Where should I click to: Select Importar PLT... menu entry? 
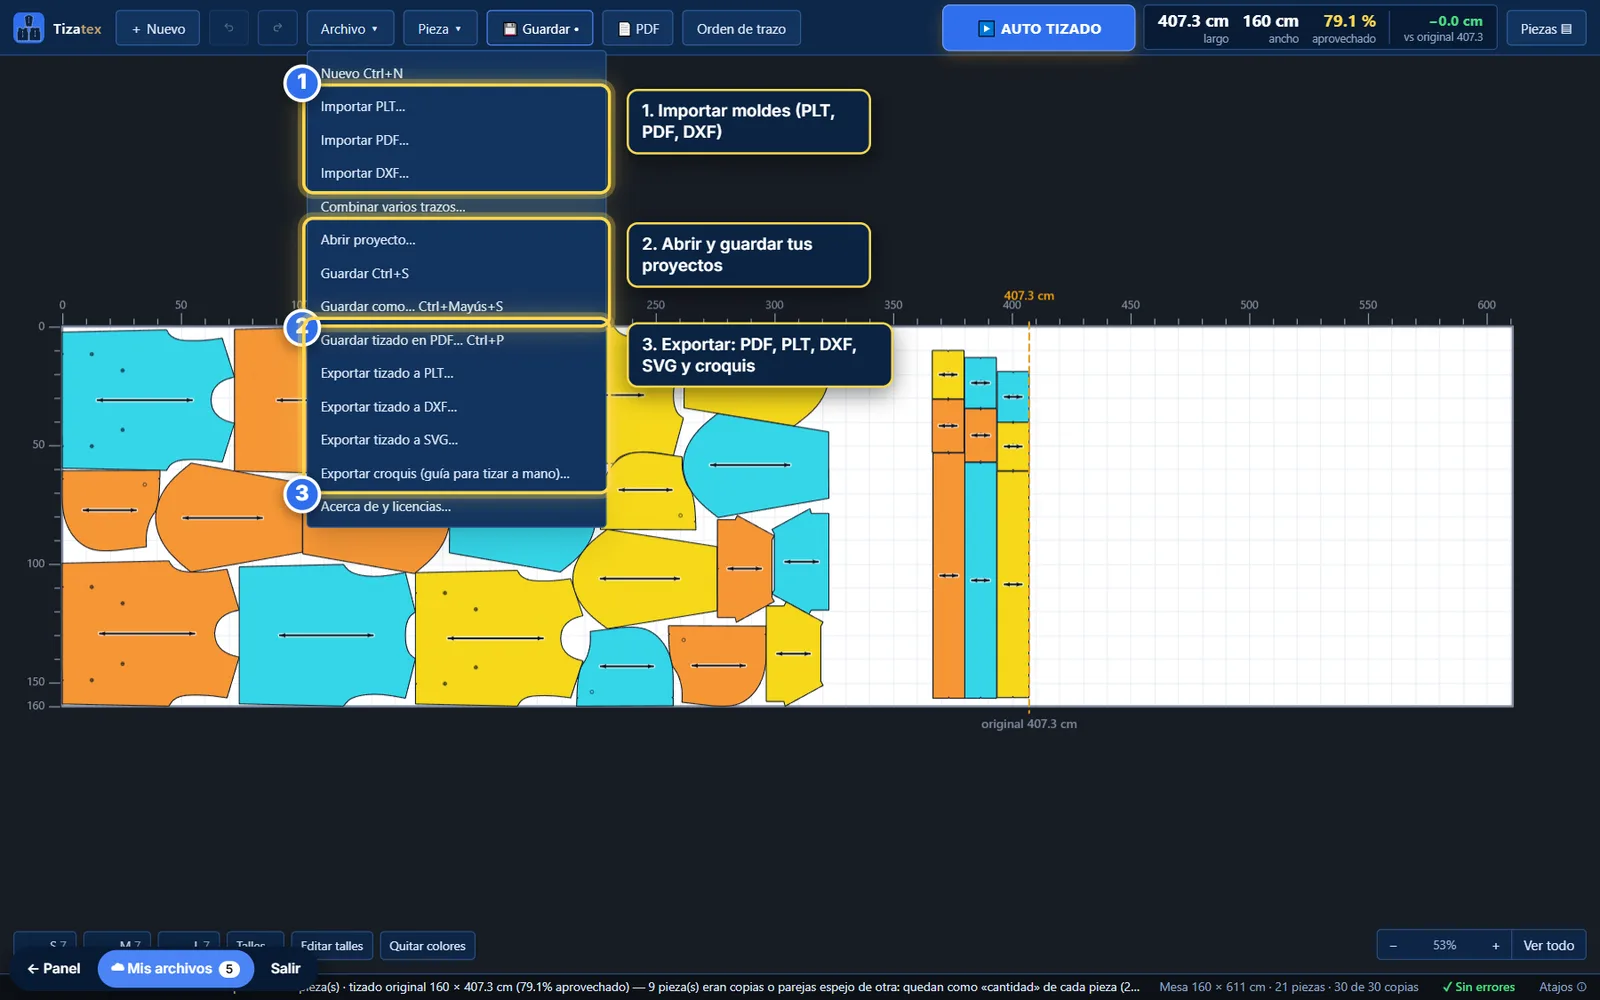pos(456,106)
